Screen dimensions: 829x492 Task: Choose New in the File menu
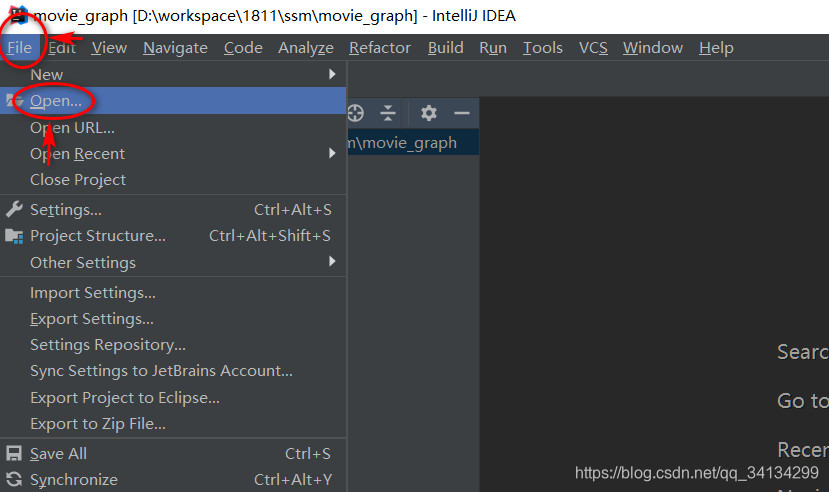point(173,74)
